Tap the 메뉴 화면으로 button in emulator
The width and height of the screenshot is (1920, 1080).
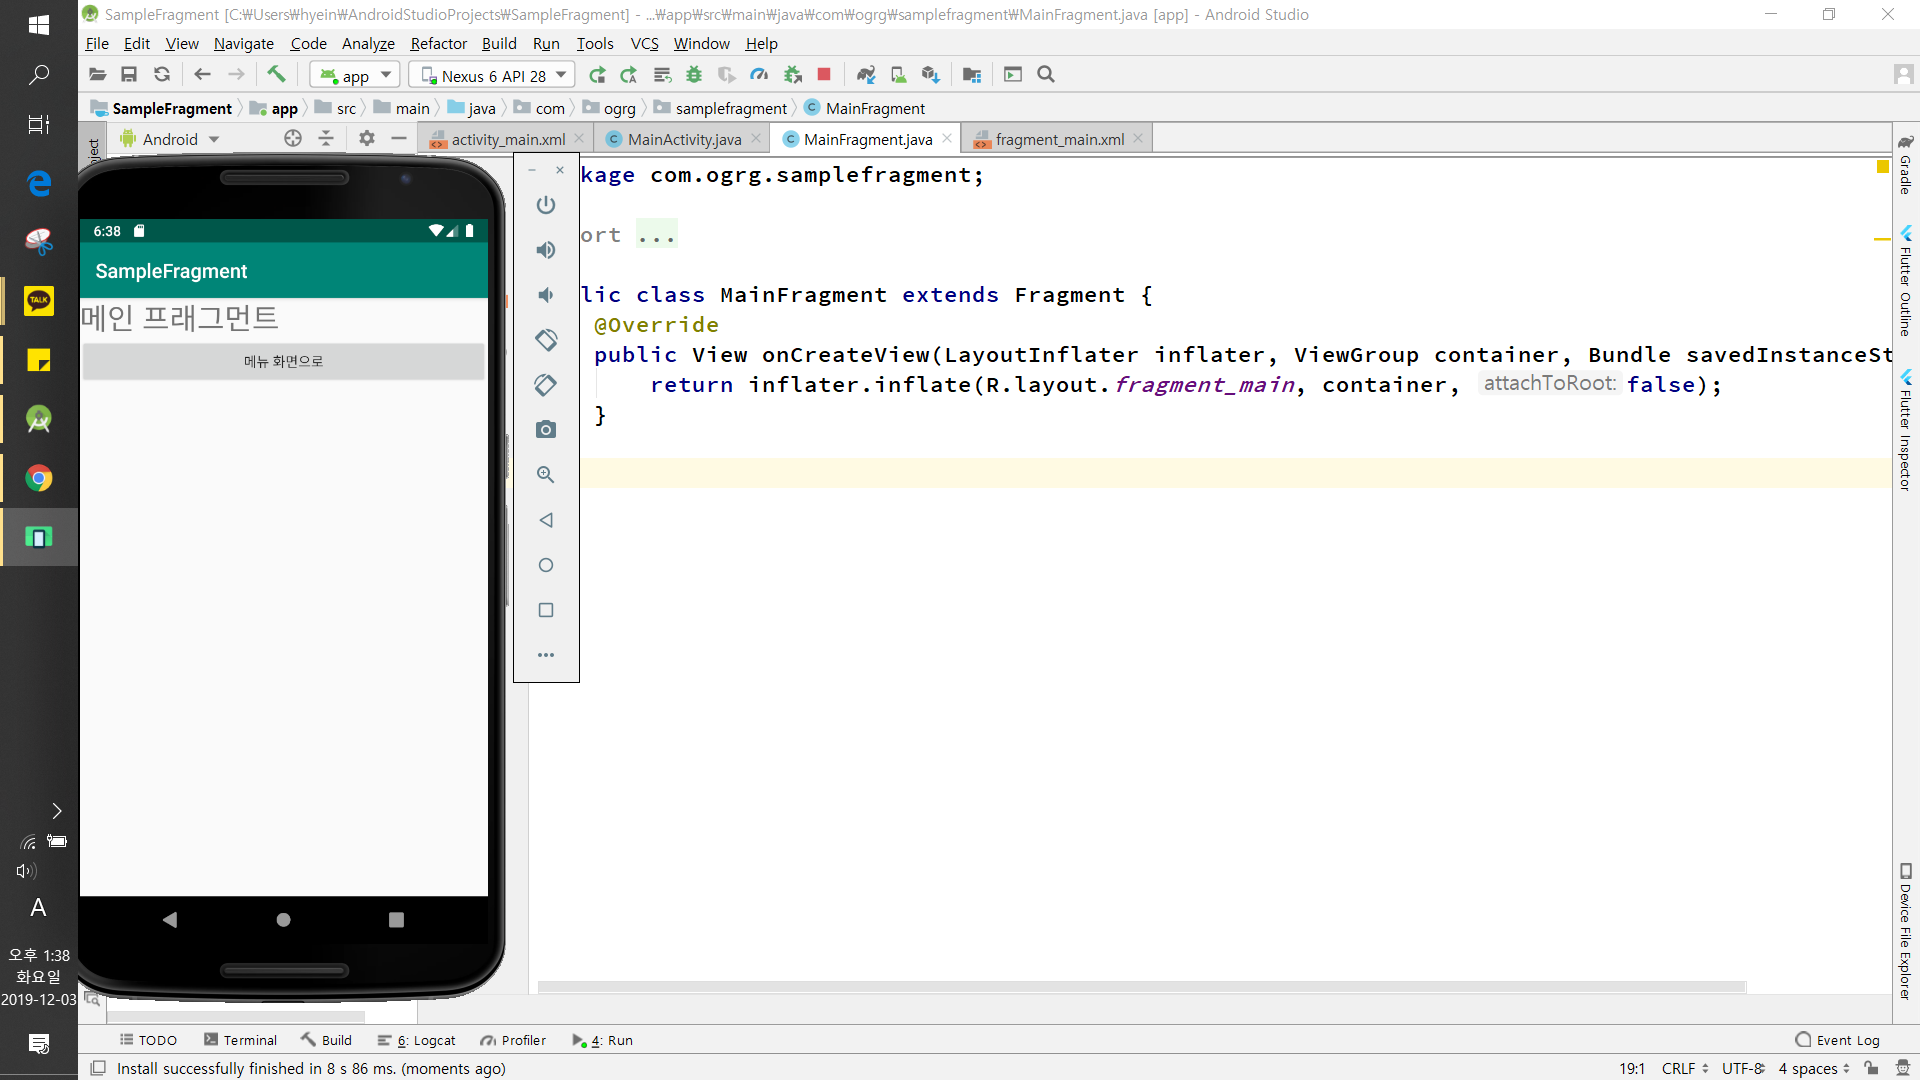pos(283,362)
